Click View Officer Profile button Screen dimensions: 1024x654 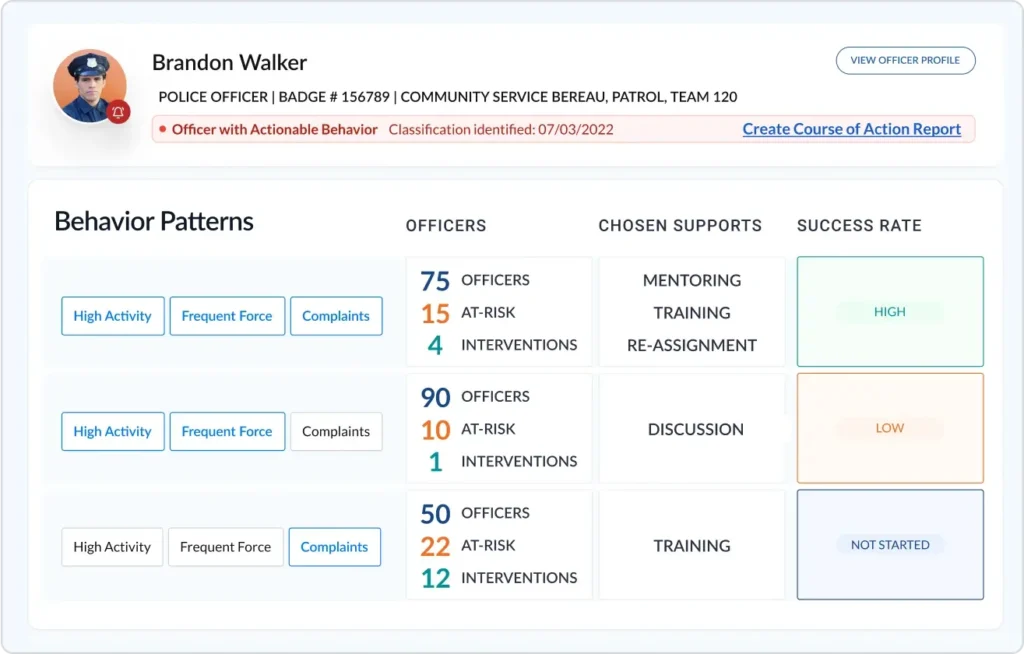tap(905, 60)
